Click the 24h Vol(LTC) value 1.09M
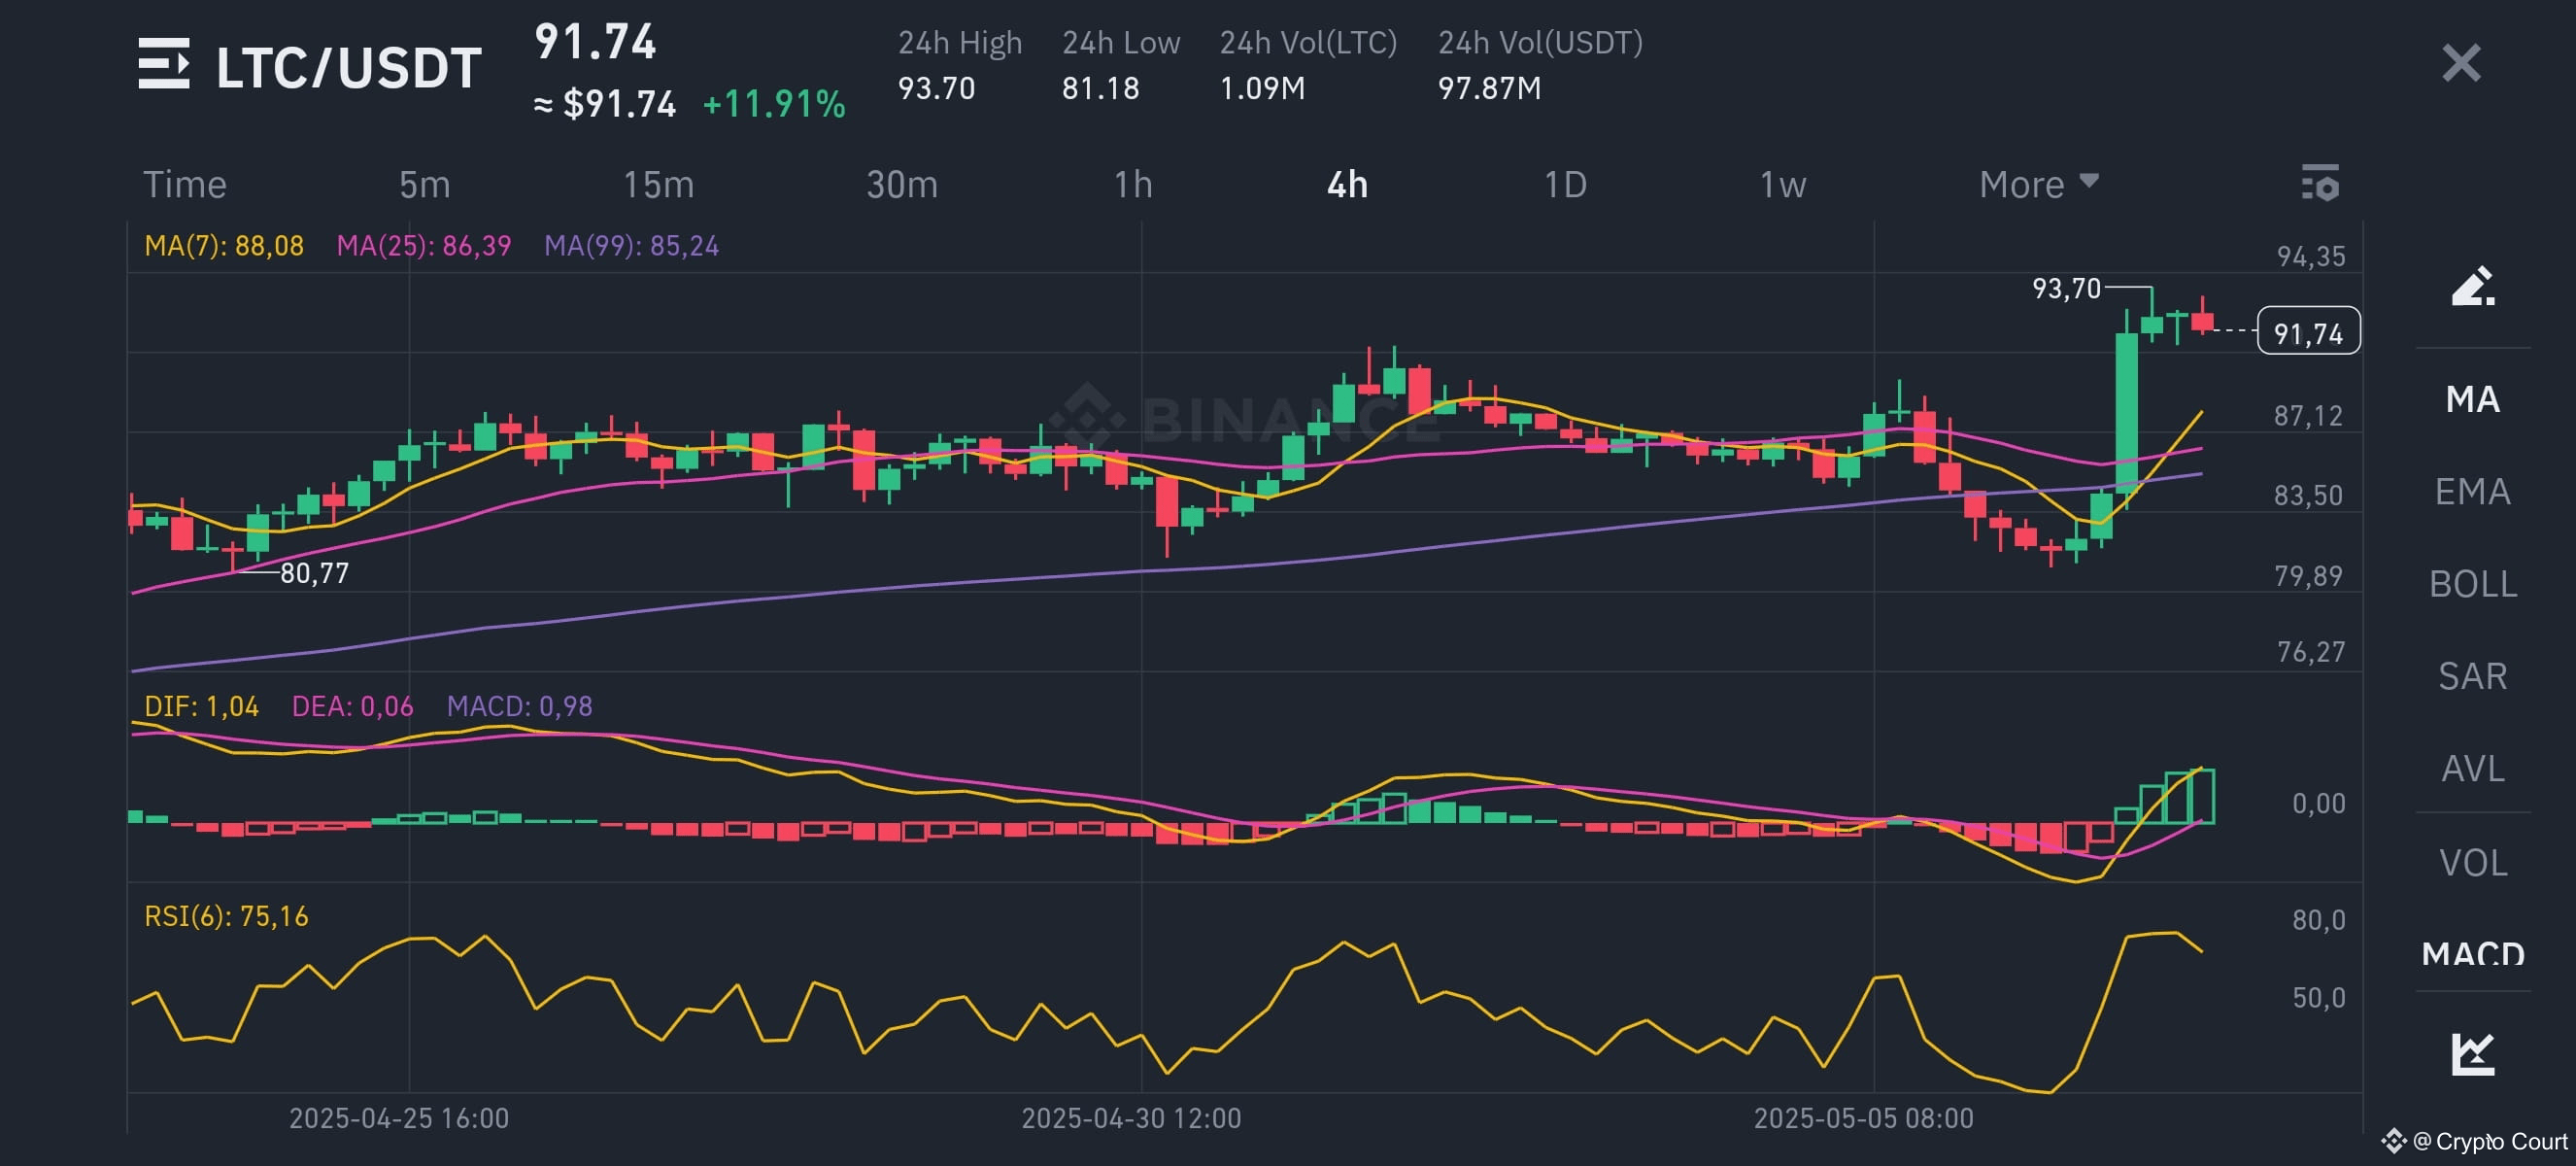Screen dimensions: 2576x1166 coord(1261,88)
